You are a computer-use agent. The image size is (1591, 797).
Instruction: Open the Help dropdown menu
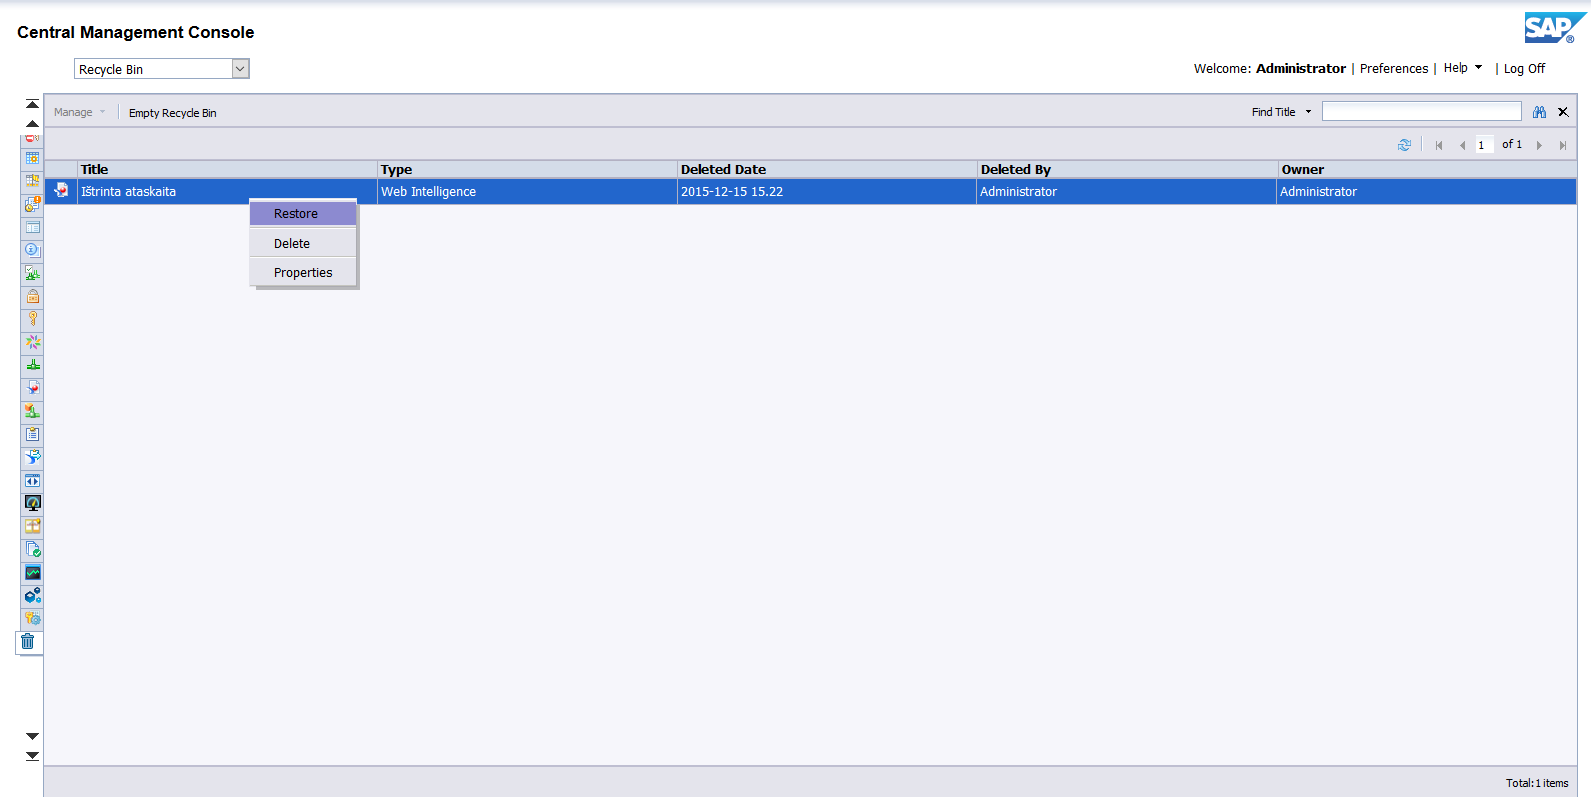coord(1463,68)
